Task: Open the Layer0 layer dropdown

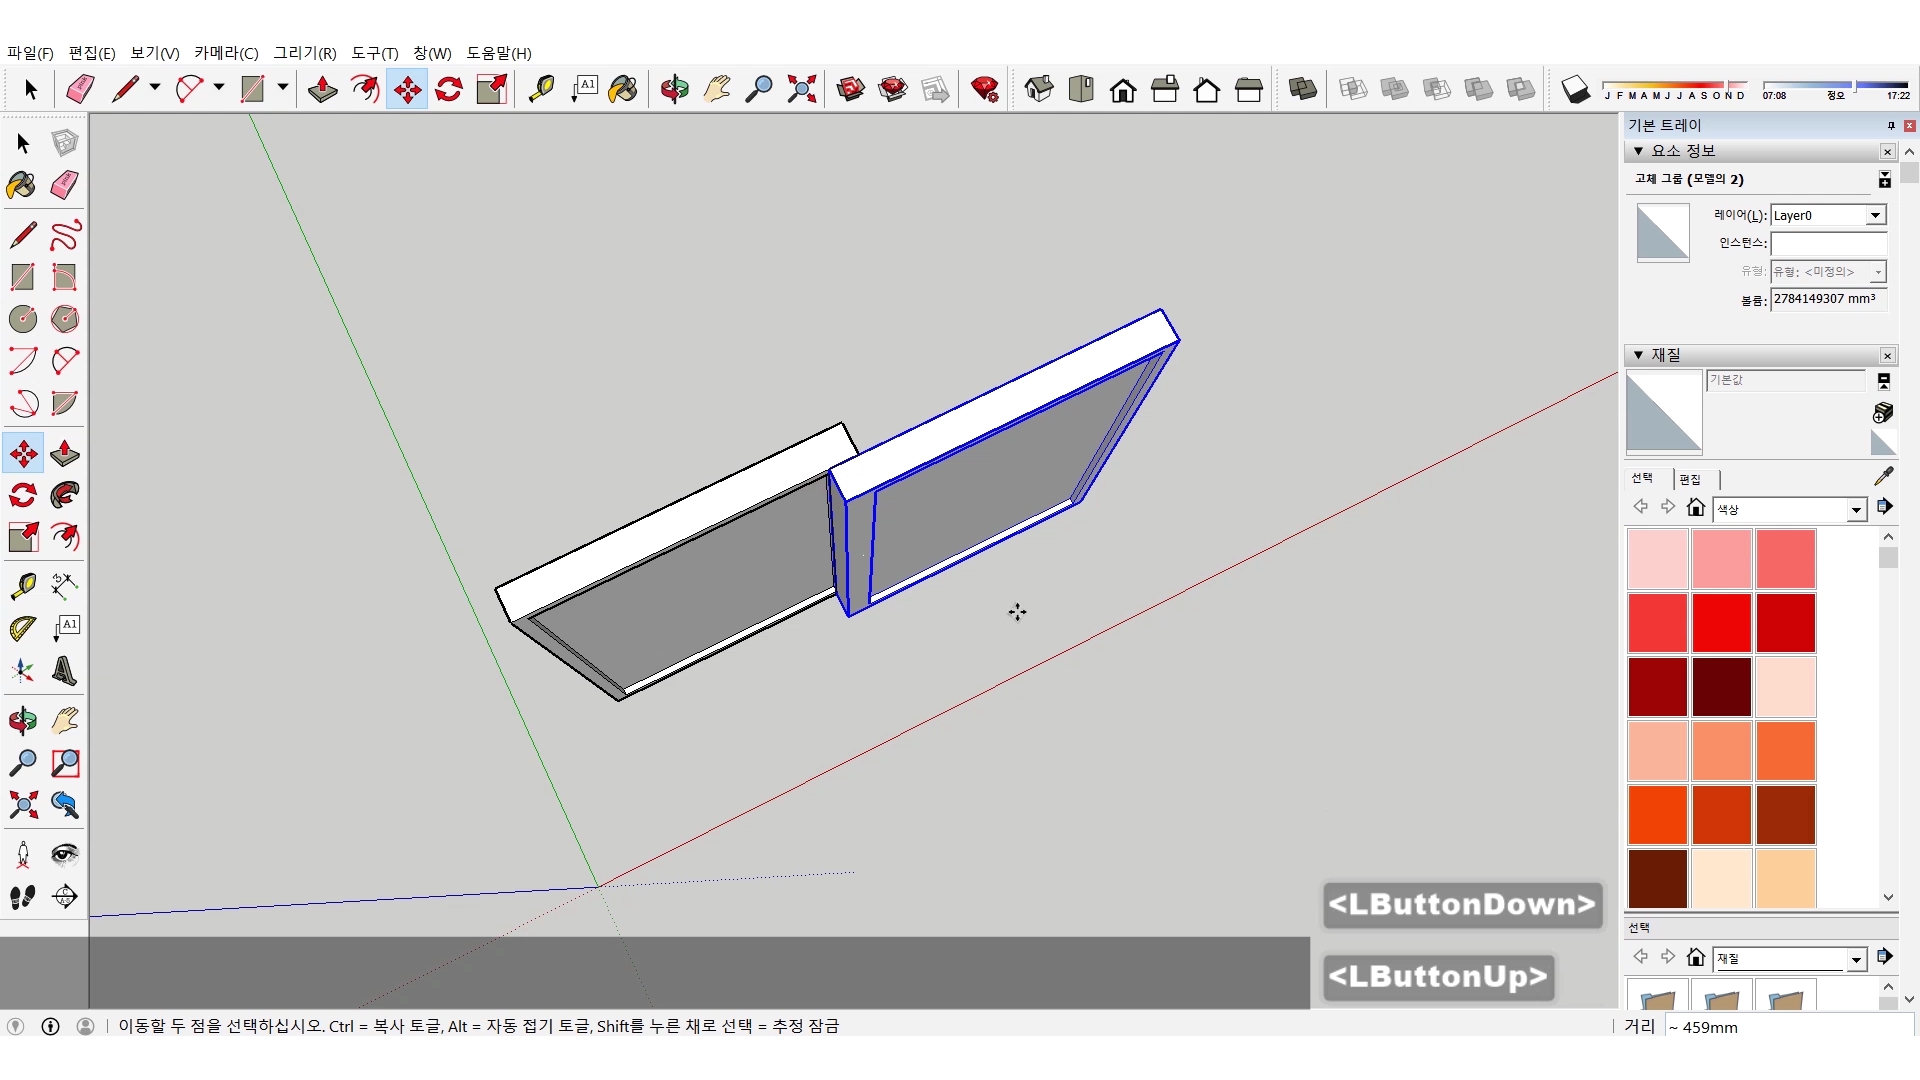Action: [x=1875, y=215]
